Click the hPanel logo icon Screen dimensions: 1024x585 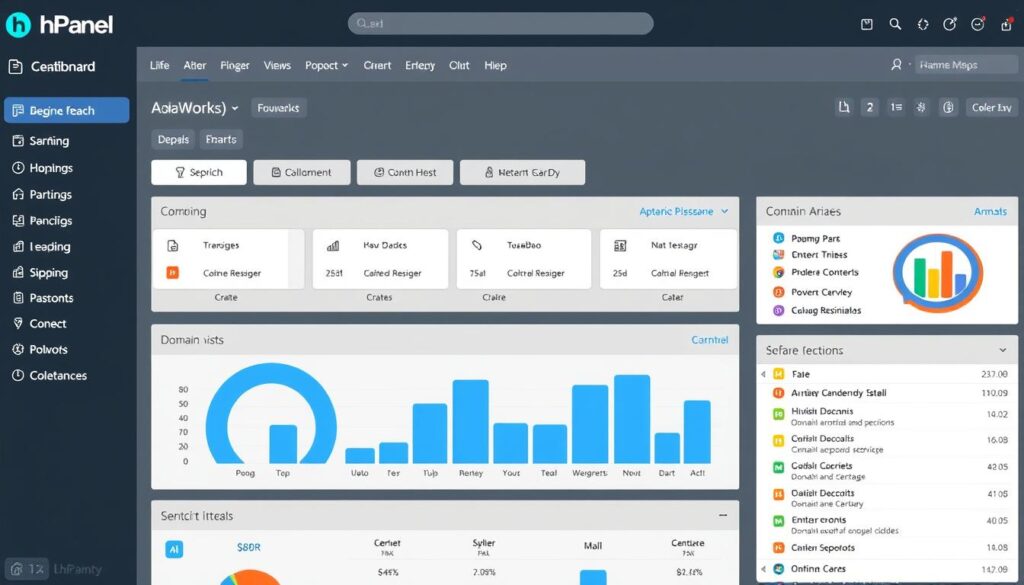(x=19, y=24)
